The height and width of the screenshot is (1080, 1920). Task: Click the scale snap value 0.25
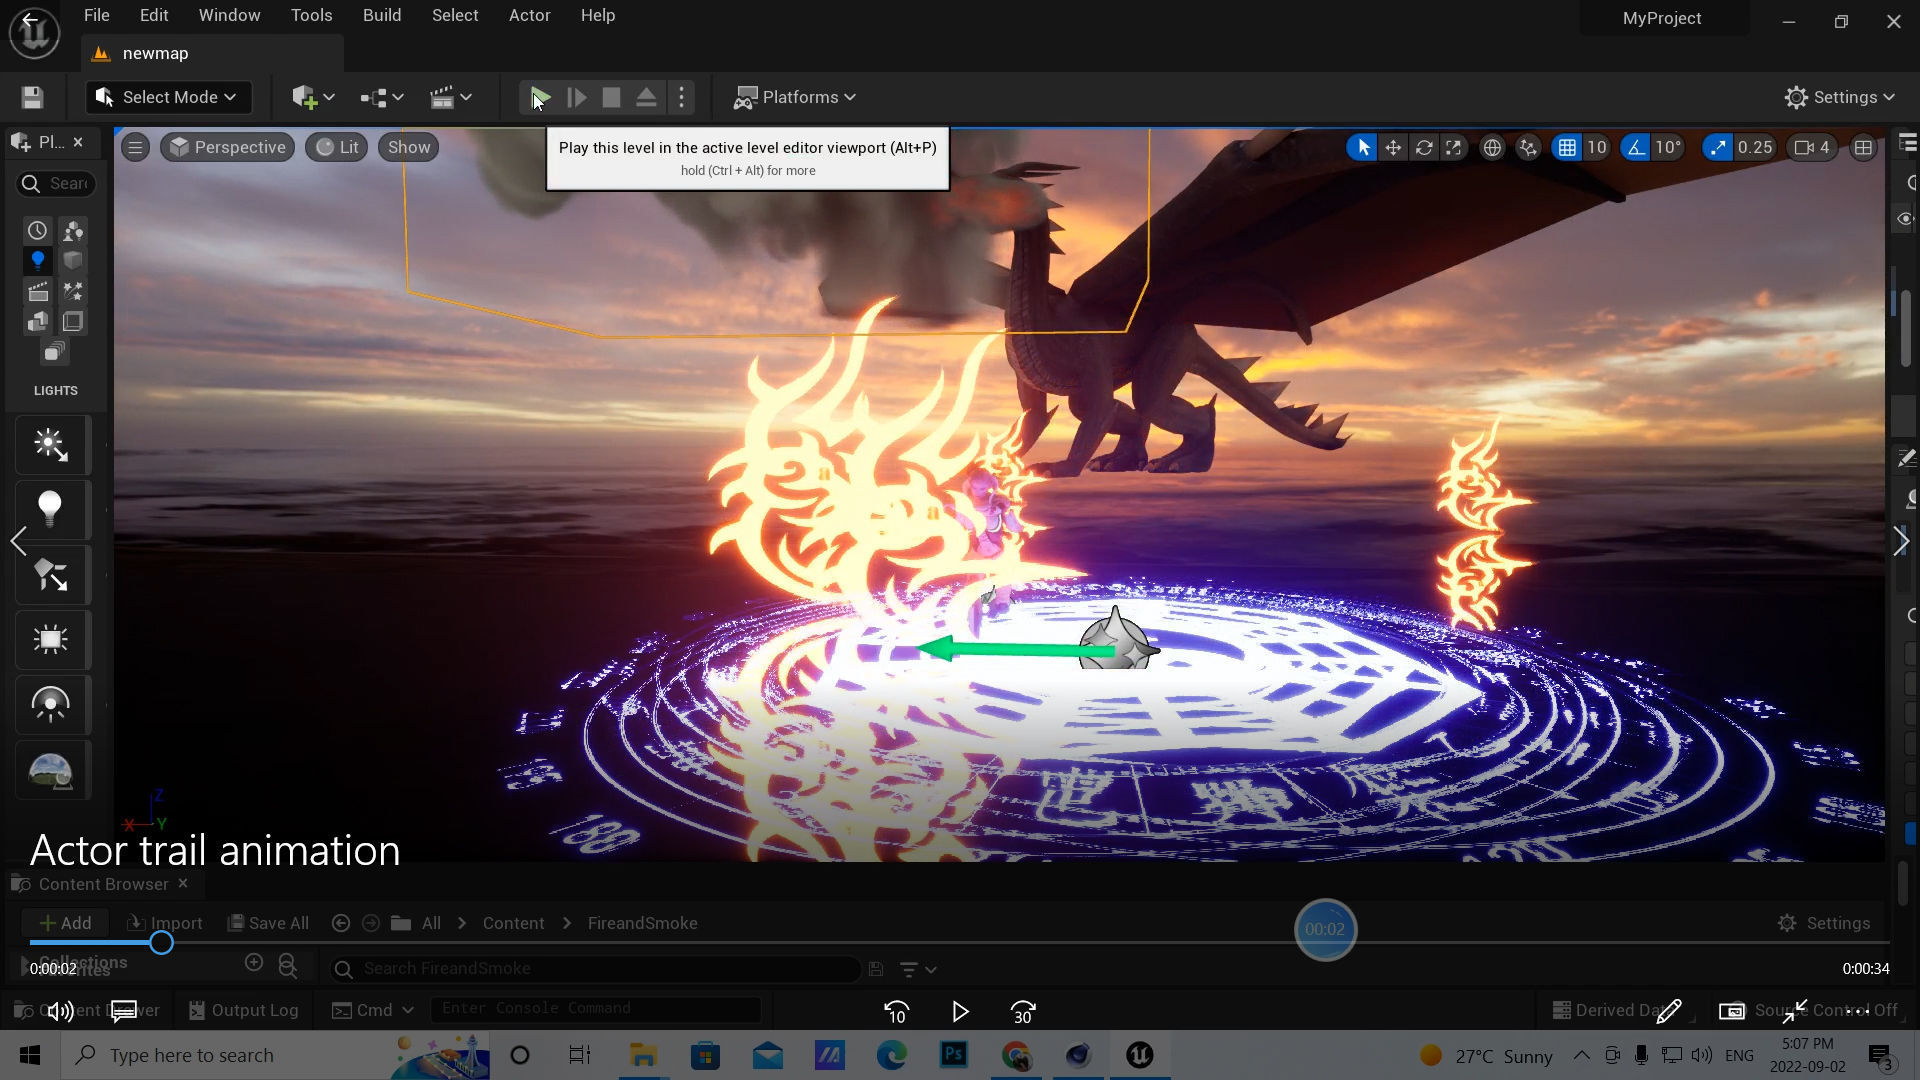tap(1755, 147)
